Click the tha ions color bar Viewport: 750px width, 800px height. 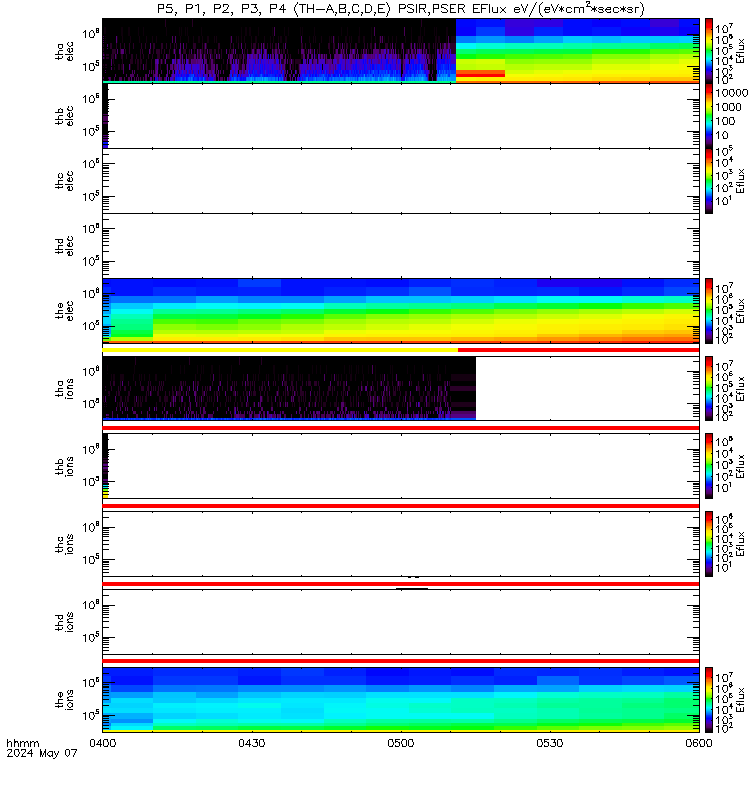point(709,388)
